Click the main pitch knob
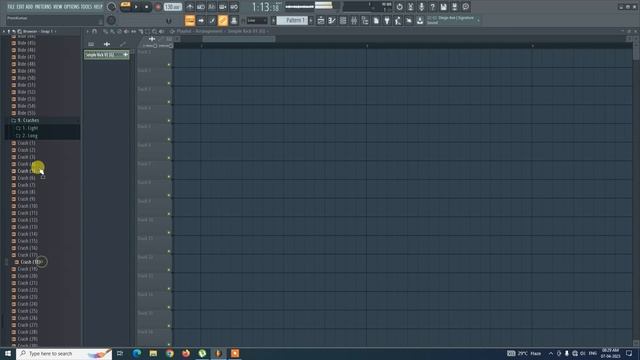 tap(111, 20)
